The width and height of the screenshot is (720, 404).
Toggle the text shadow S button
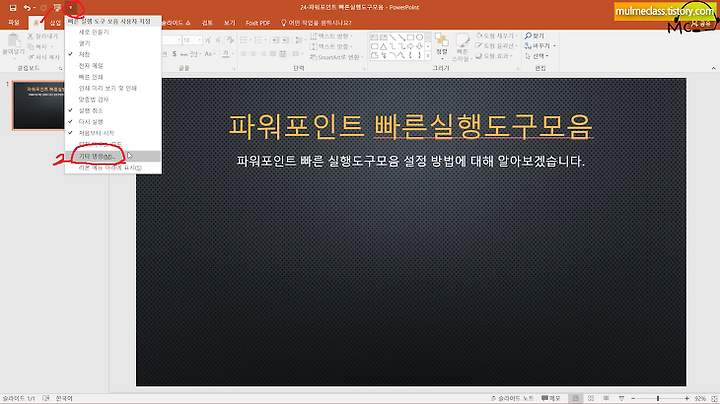174,54
